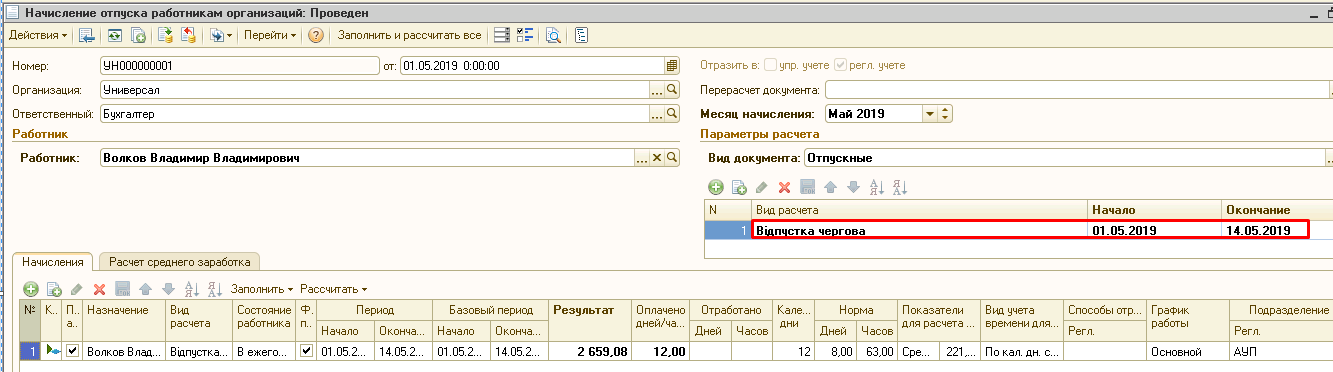Toggle the Ф.п. checkbox in Волков row

(x=306, y=351)
